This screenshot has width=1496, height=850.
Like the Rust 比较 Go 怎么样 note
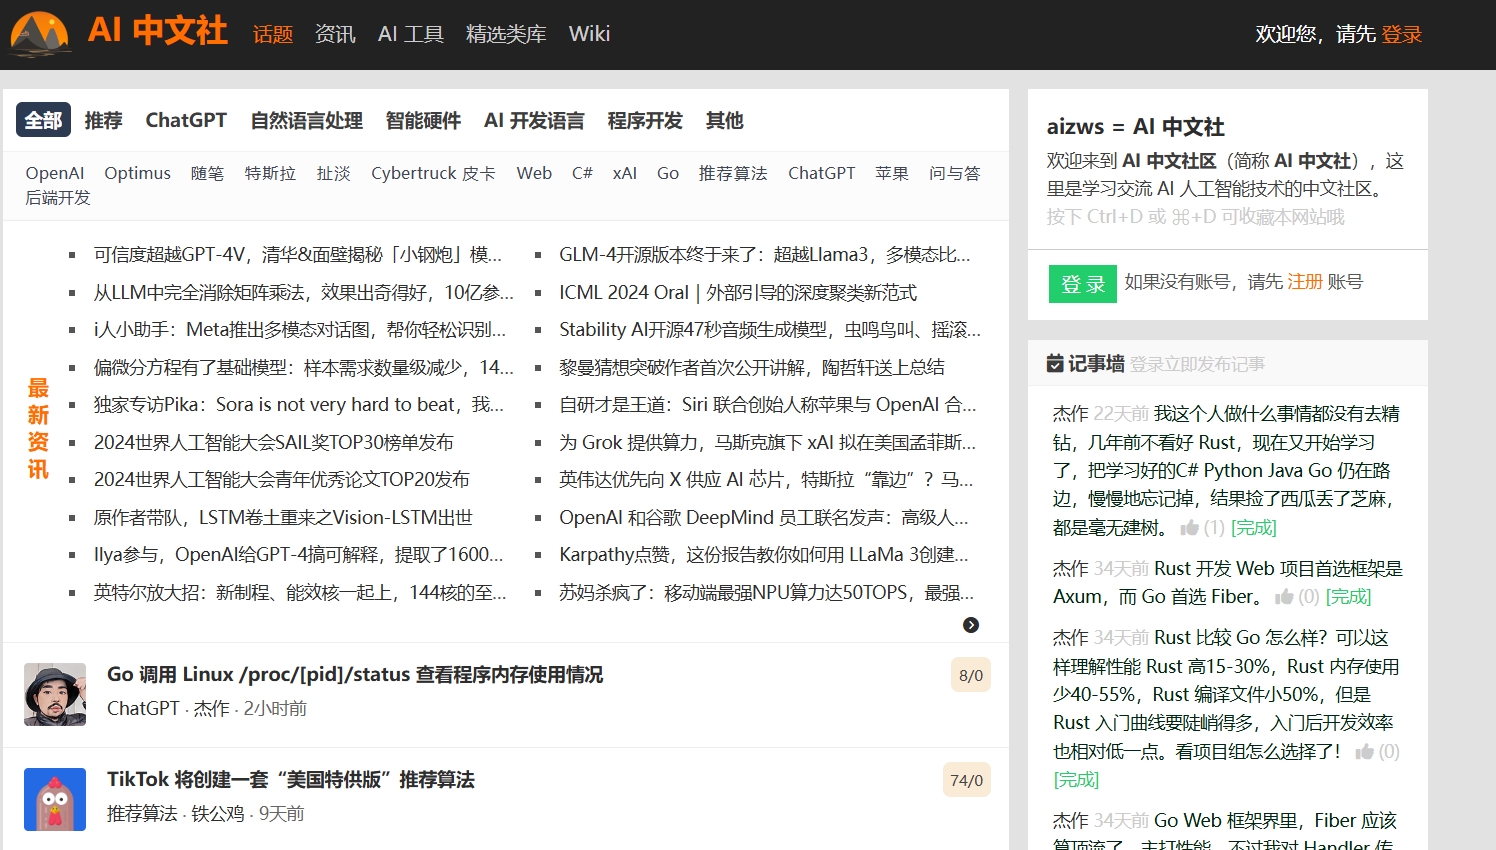(x=1364, y=751)
